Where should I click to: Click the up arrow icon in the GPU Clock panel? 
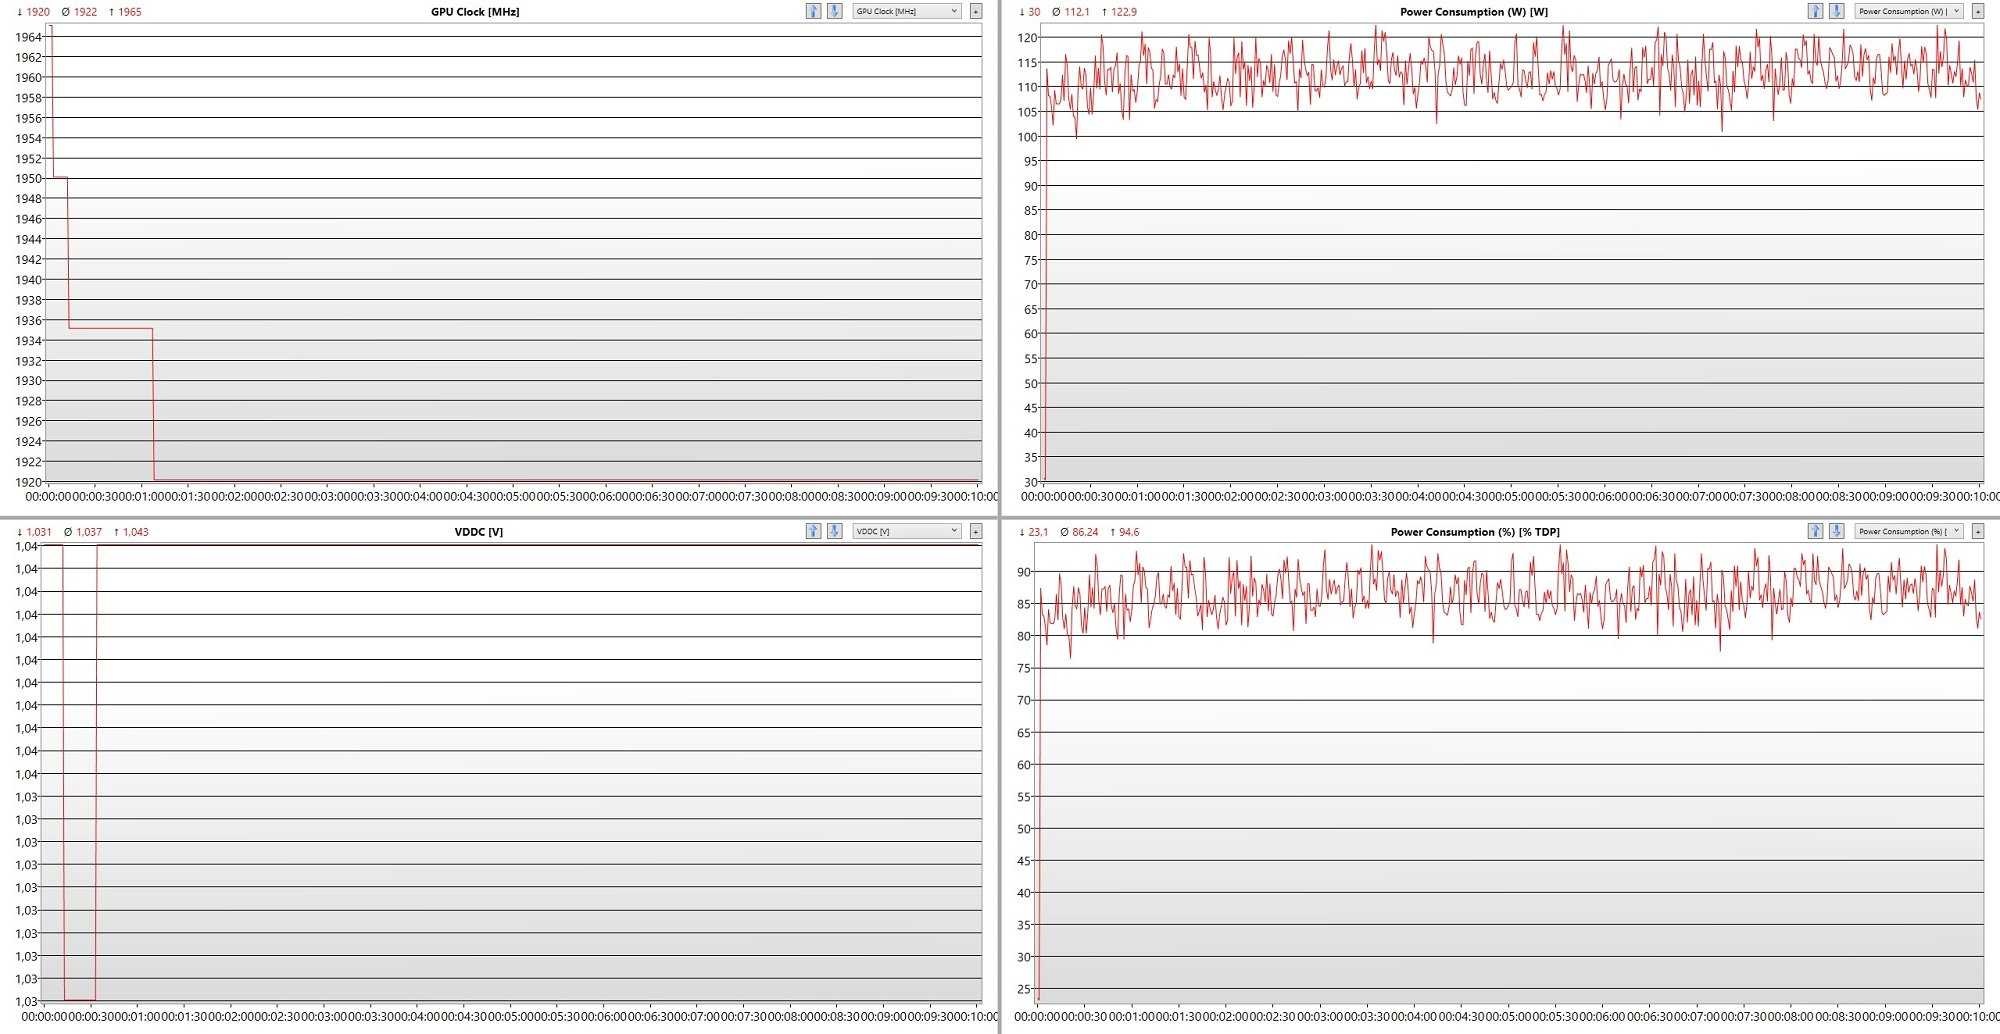pos(813,11)
